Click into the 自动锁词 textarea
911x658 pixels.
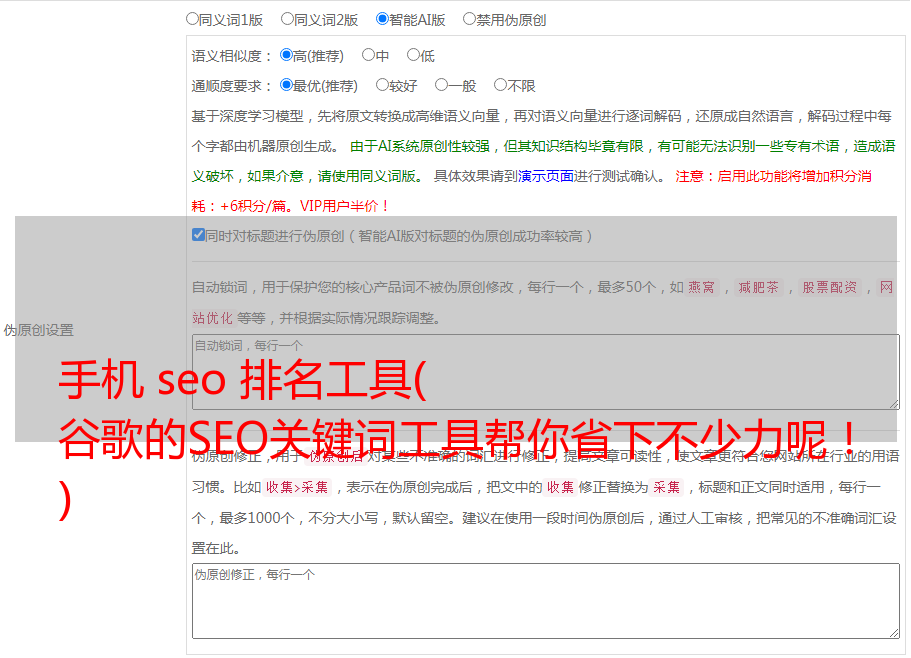(546, 372)
